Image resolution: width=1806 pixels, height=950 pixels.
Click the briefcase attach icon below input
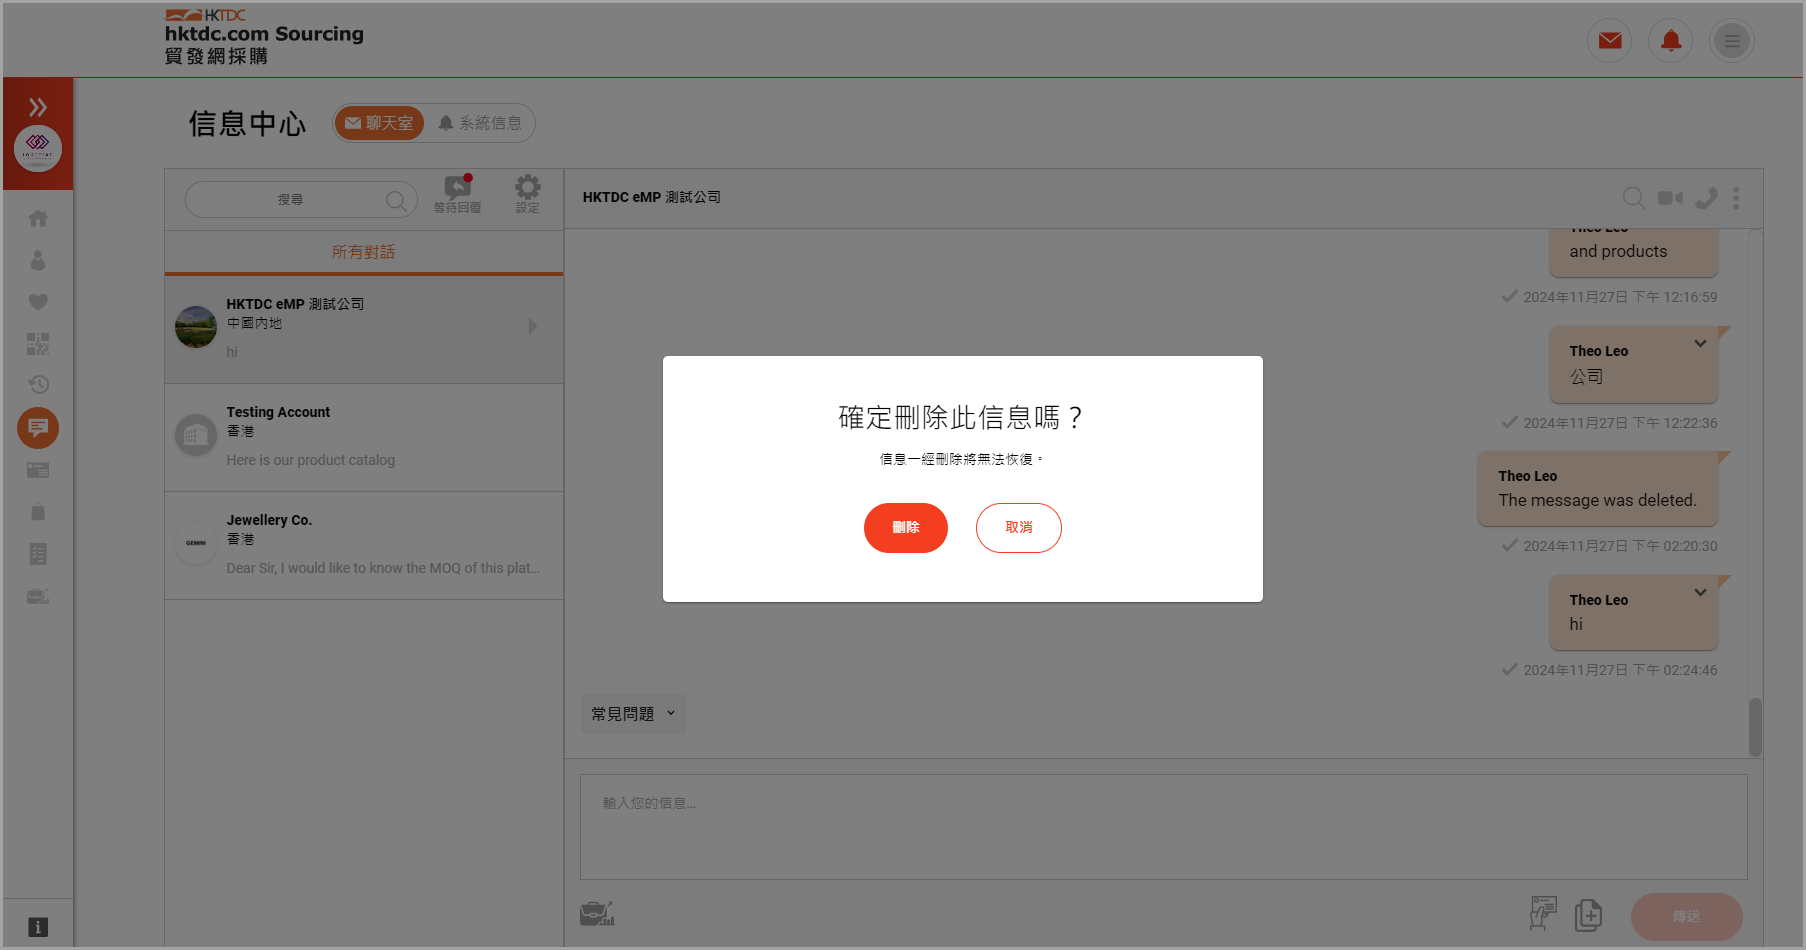tap(597, 913)
